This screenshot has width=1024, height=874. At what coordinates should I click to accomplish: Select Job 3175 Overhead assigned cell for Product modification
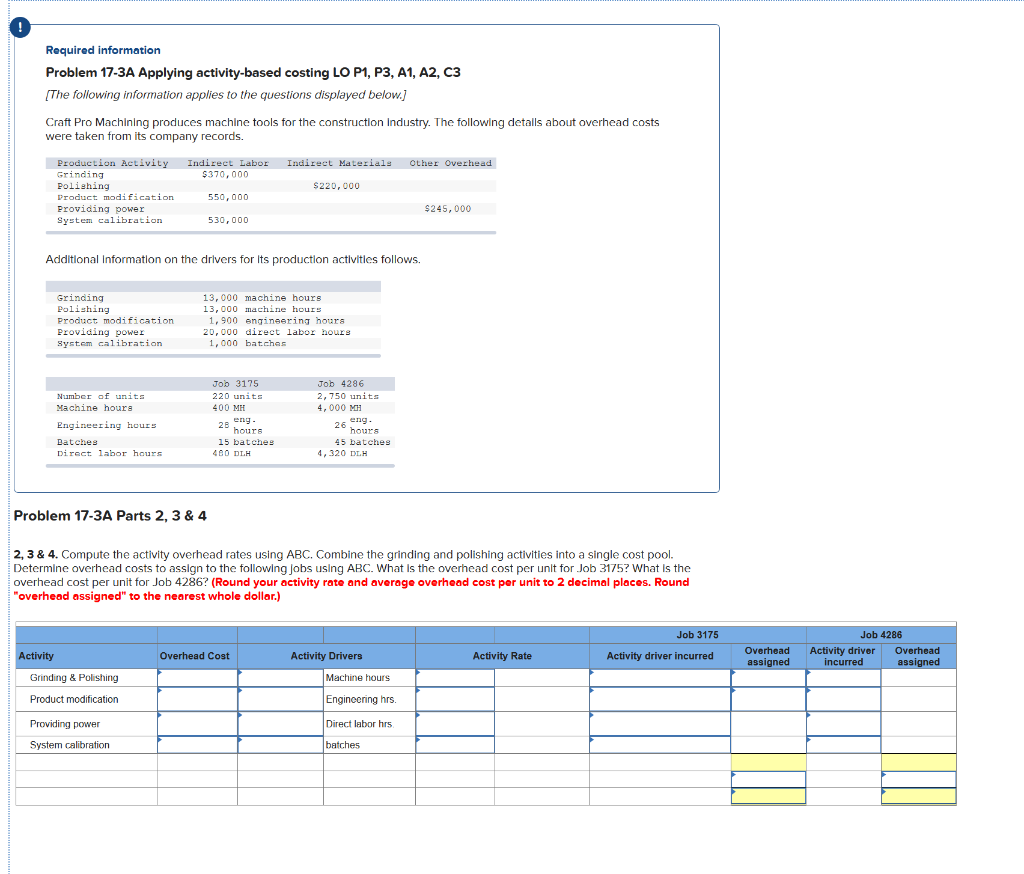point(770,699)
